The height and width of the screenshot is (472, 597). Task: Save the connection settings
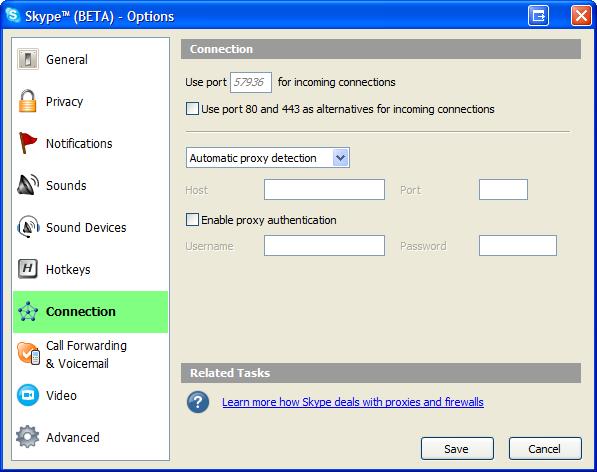(457, 449)
